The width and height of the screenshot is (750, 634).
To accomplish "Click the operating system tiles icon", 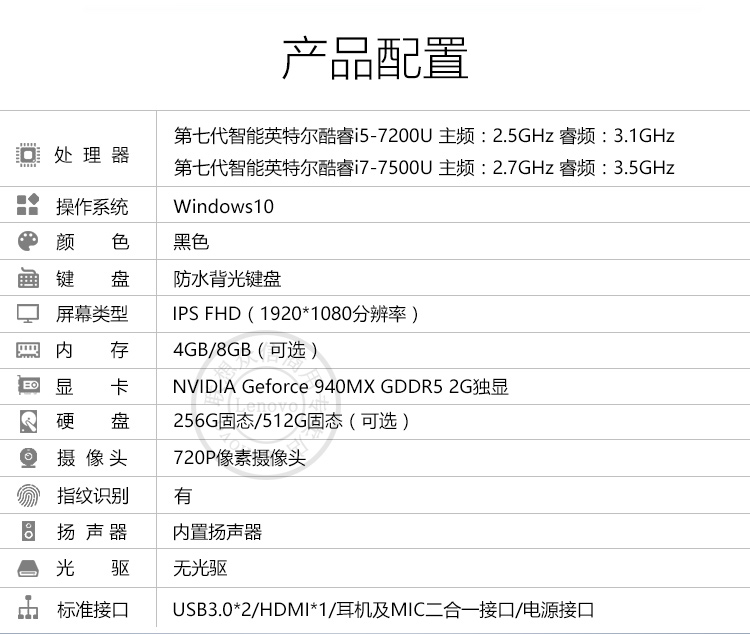I will coord(28,207).
